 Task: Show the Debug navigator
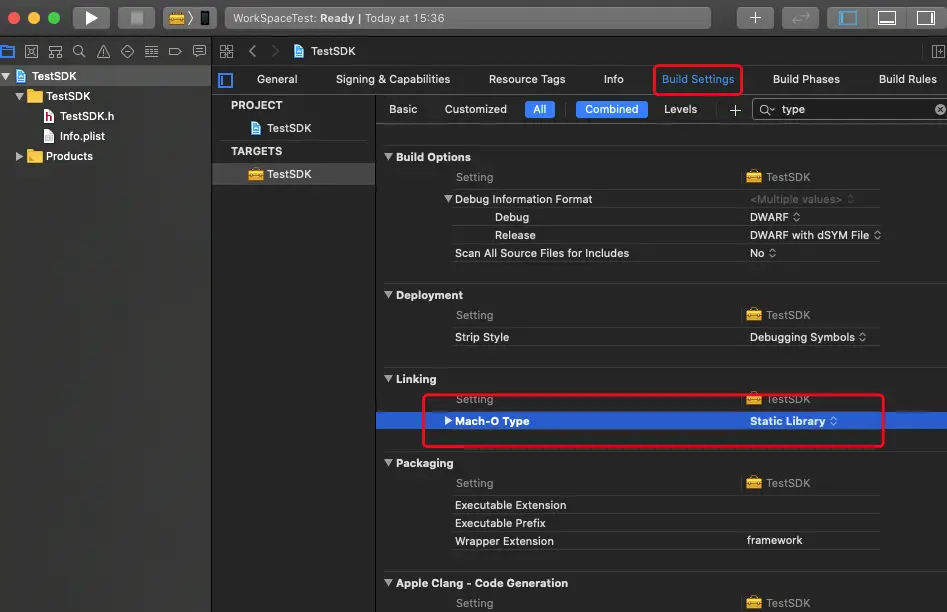[x=152, y=52]
